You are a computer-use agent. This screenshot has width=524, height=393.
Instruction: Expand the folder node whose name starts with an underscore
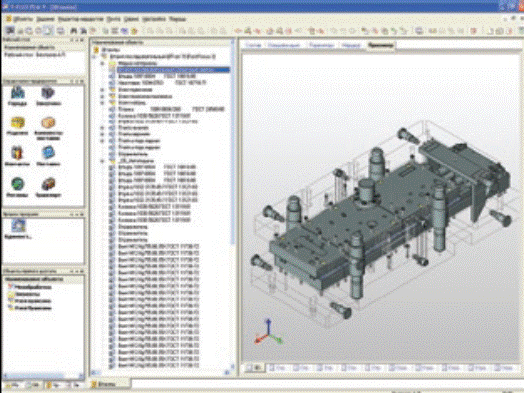[x=103, y=161]
